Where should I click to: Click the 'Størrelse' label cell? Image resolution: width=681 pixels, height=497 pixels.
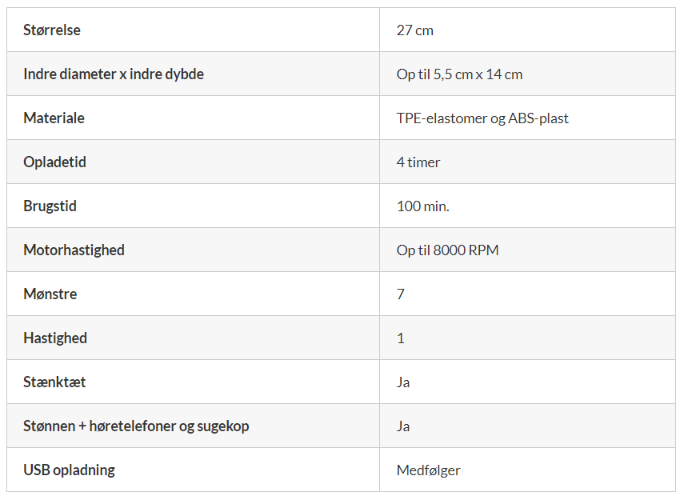coord(52,30)
